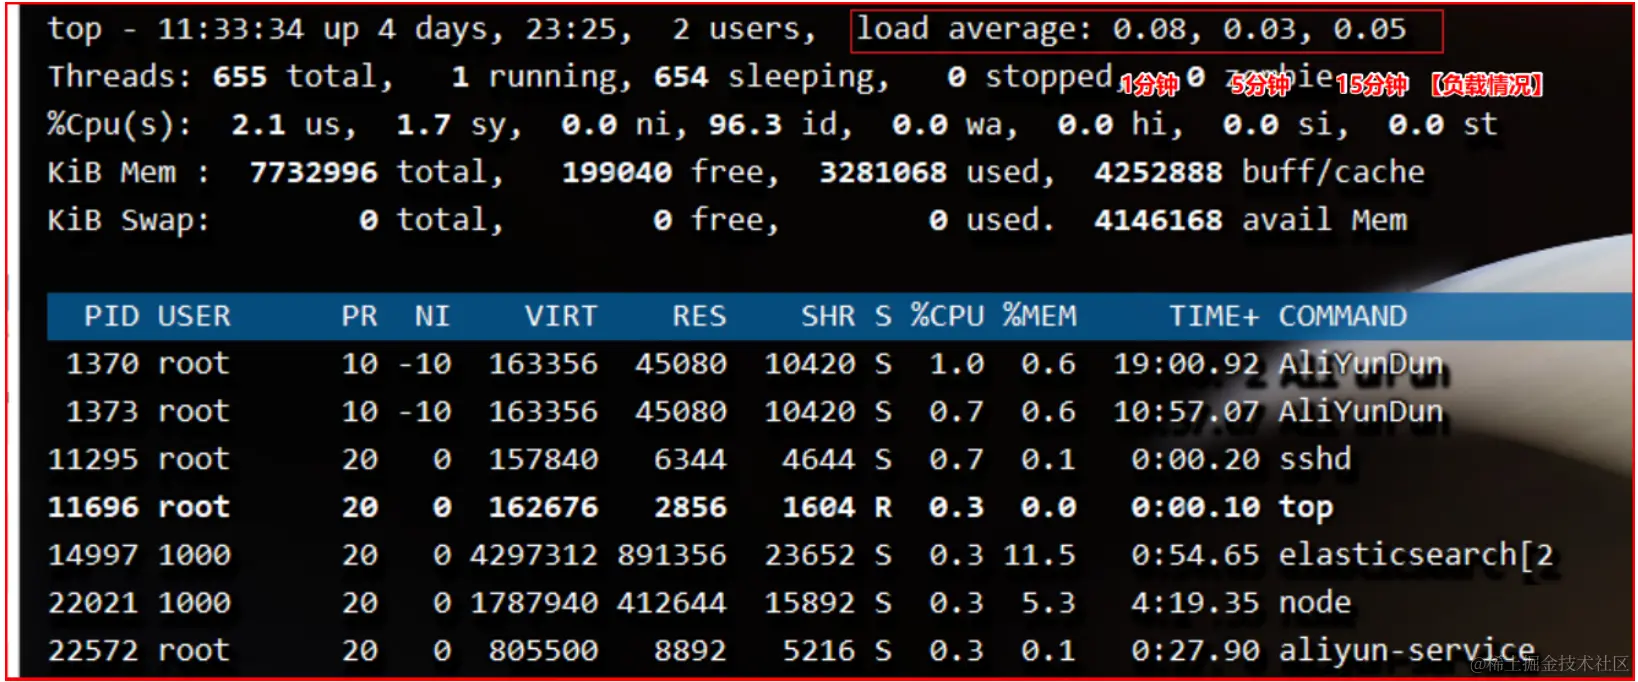Click the %MEM column header
The width and height of the screenshot is (1638, 682).
(1039, 317)
